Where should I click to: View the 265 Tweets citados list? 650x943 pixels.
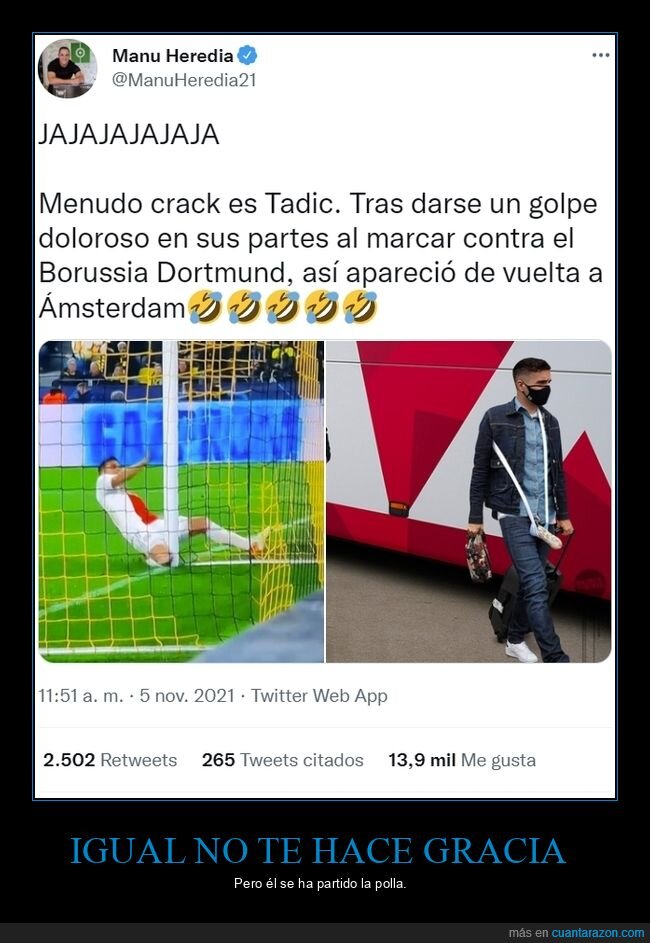pyautogui.click(x=283, y=760)
